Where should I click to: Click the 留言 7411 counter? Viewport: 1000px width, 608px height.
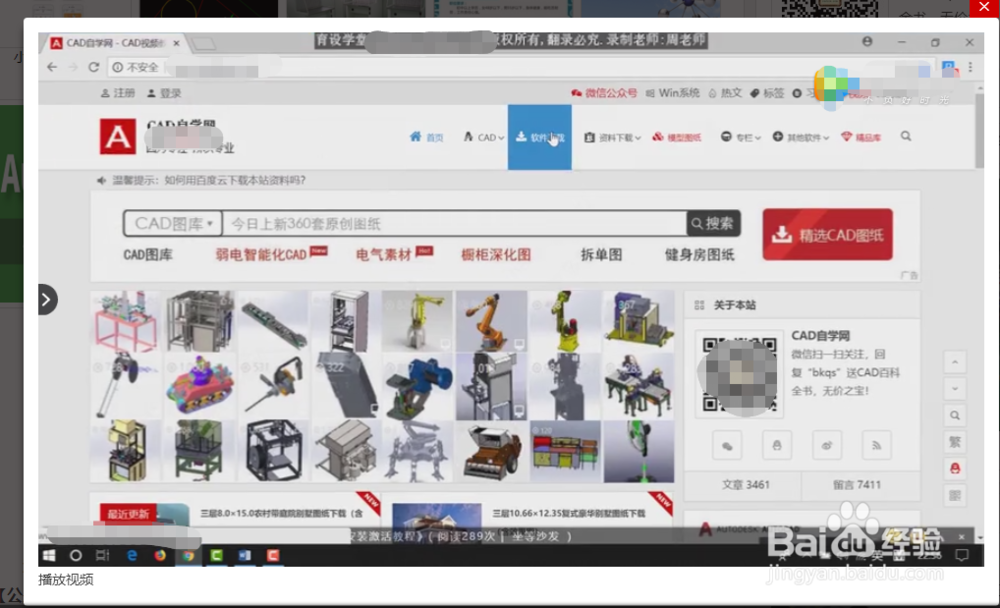point(857,485)
